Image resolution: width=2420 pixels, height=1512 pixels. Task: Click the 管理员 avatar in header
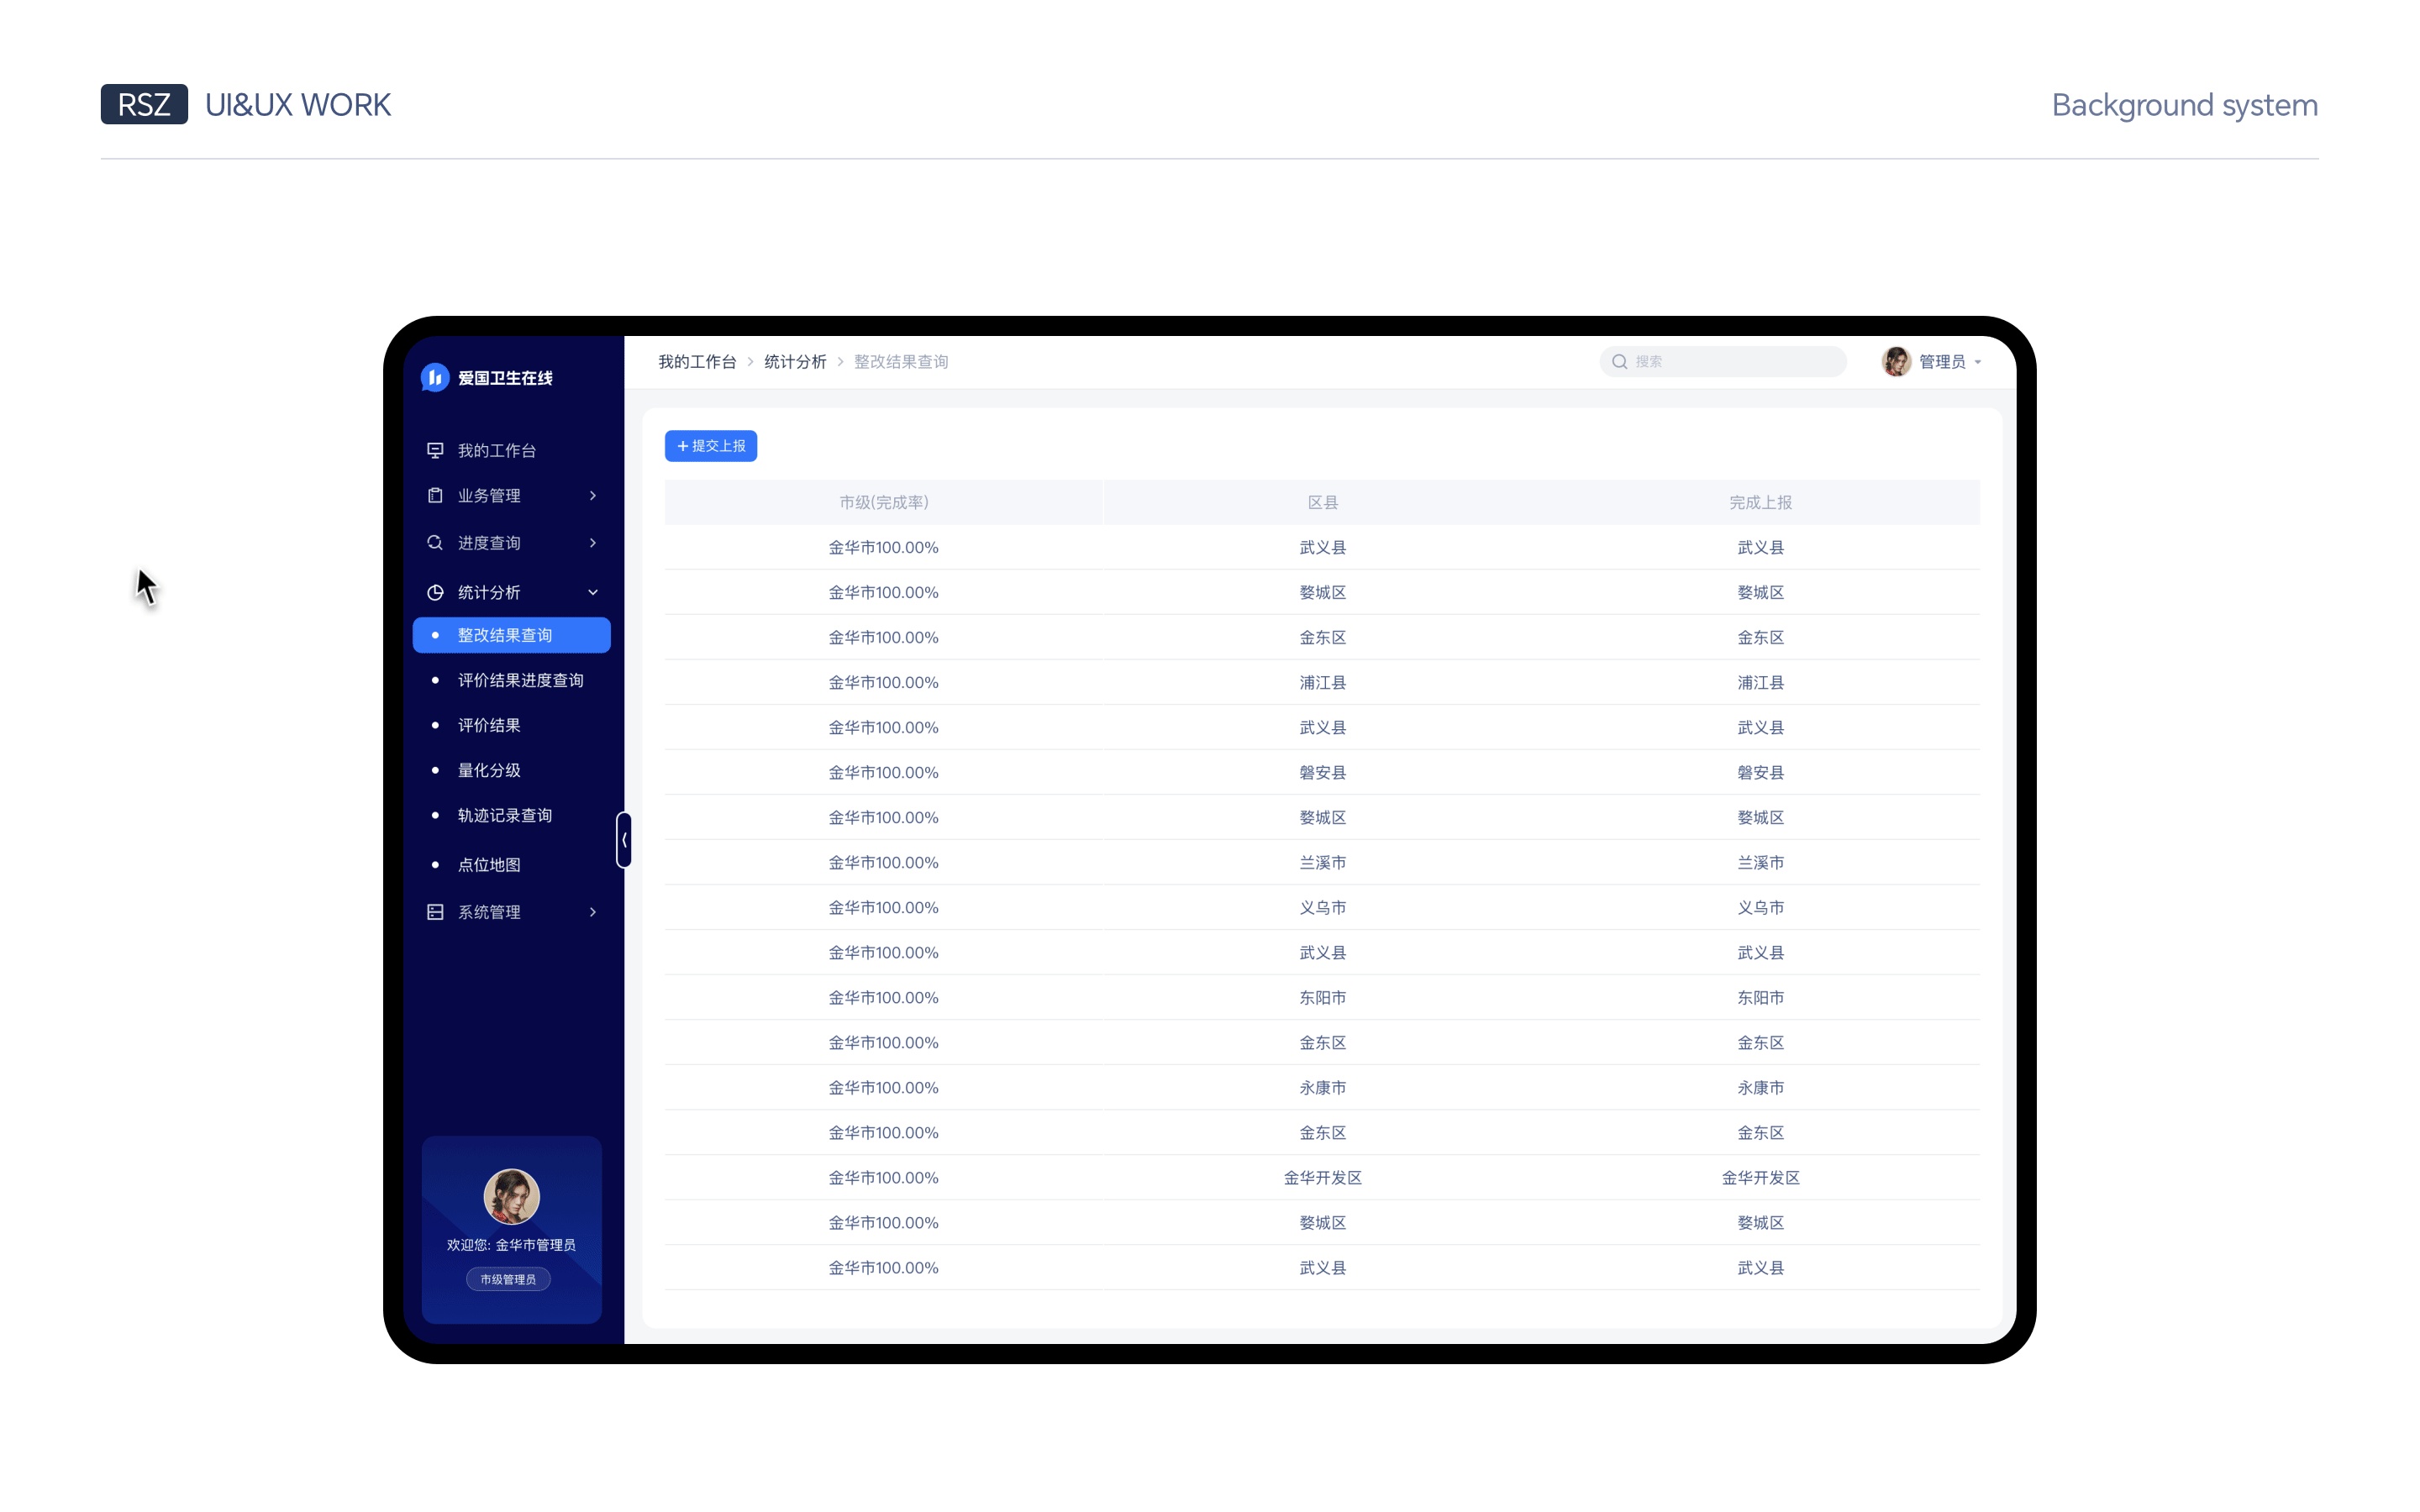[x=1895, y=361]
